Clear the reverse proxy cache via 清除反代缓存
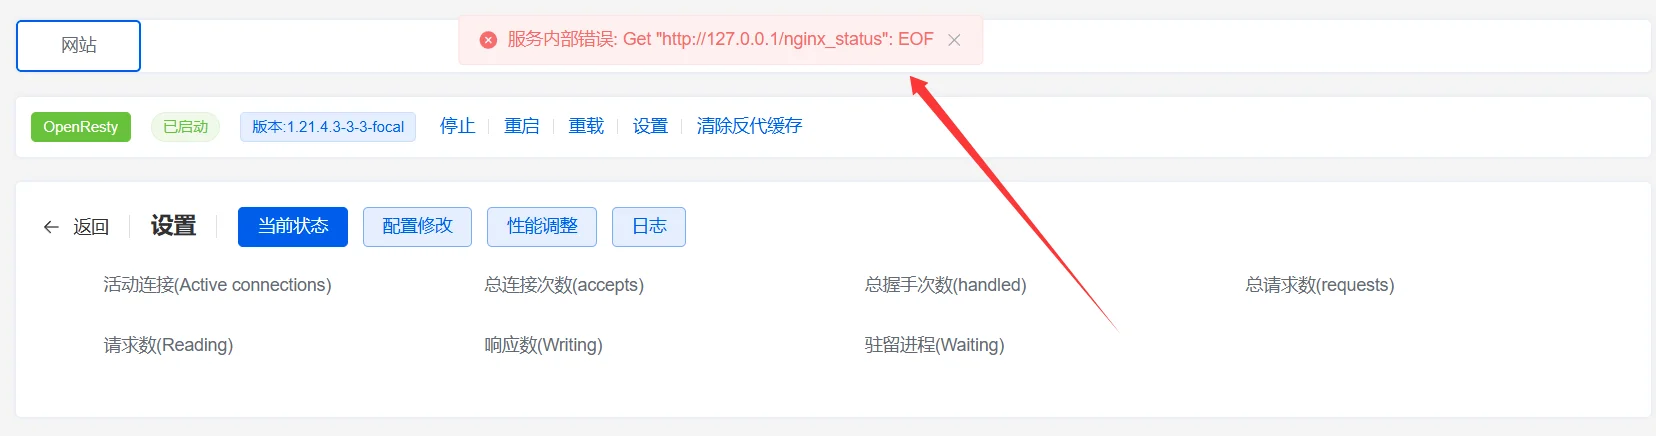Image resolution: width=1656 pixels, height=436 pixels. coord(749,126)
